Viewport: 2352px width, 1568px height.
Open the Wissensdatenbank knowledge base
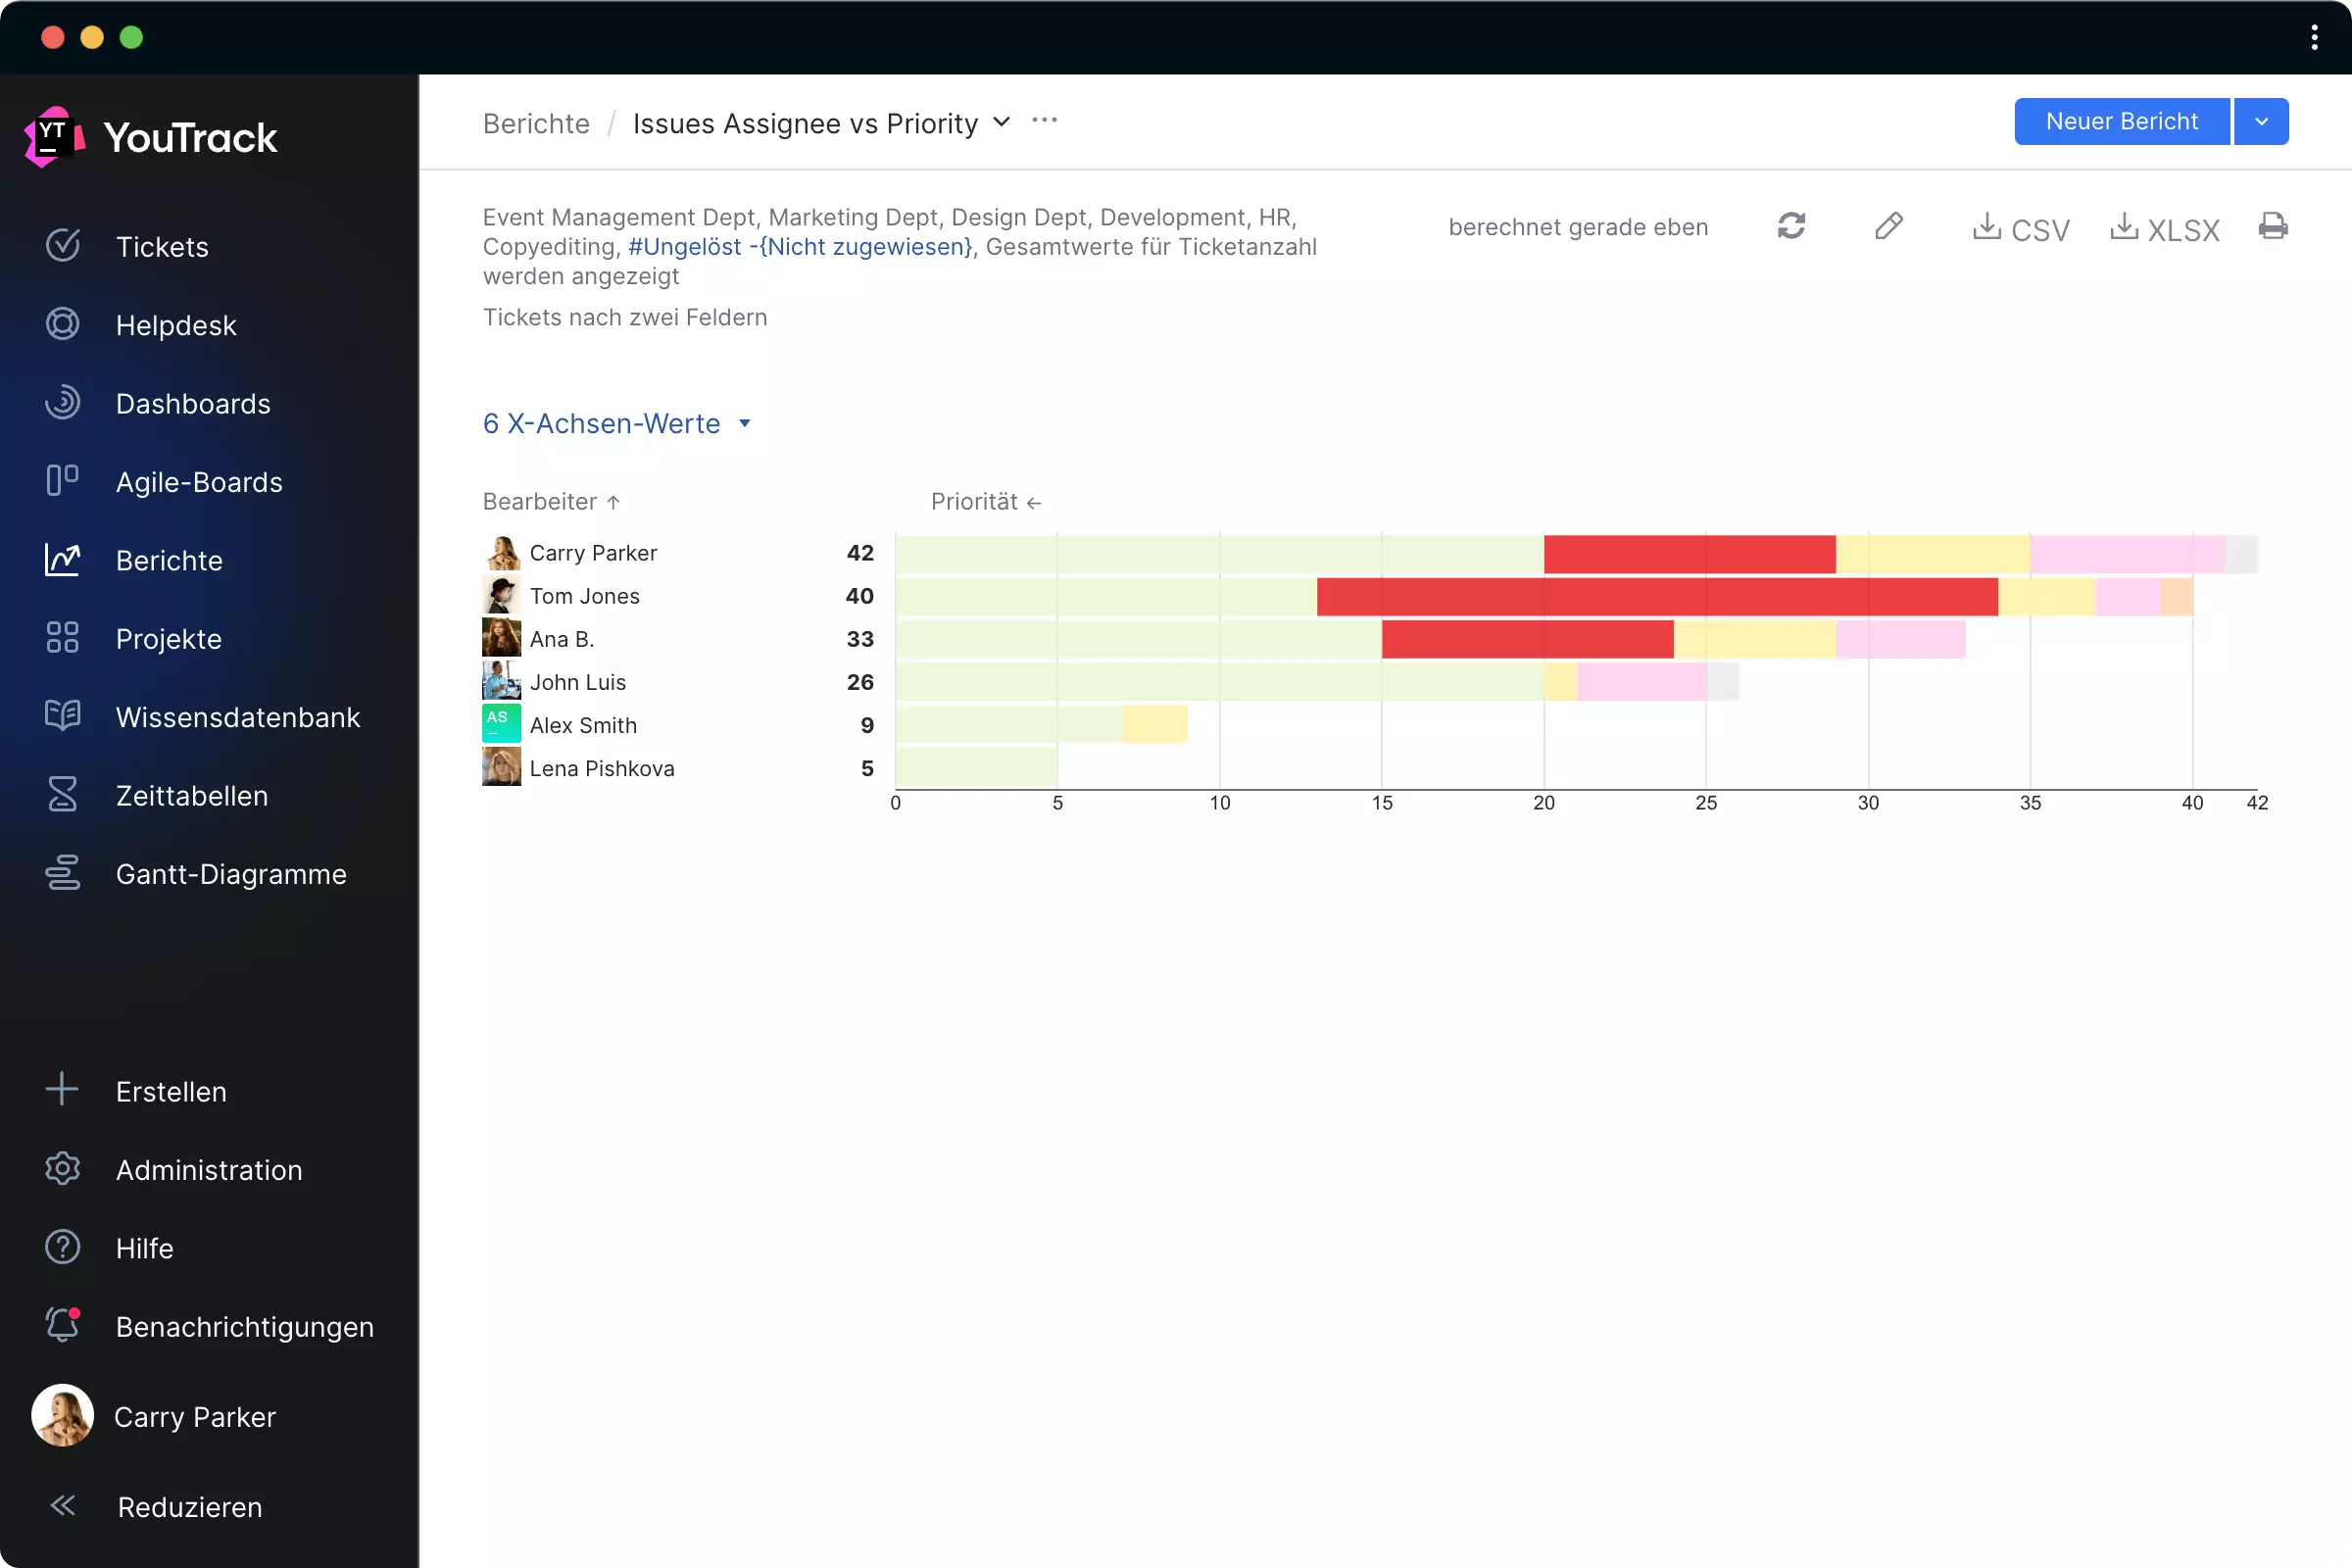pyautogui.click(x=238, y=717)
